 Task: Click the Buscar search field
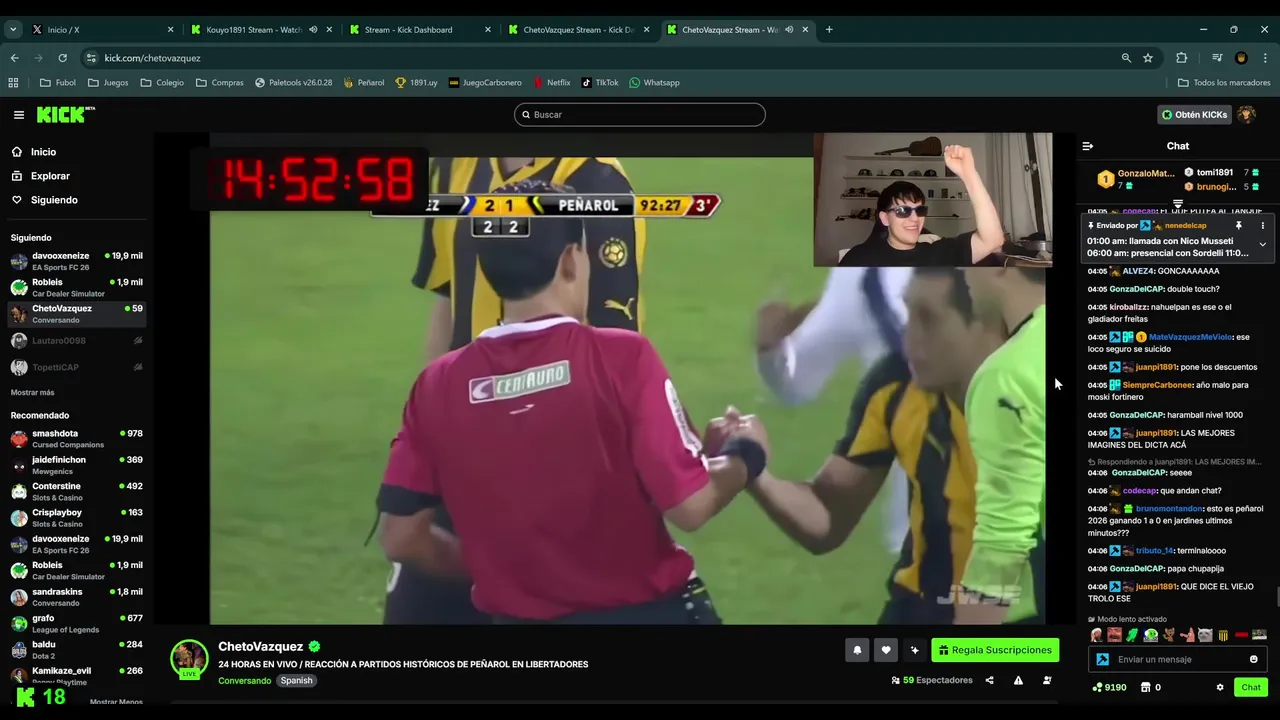pyautogui.click(x=640, y=115)
